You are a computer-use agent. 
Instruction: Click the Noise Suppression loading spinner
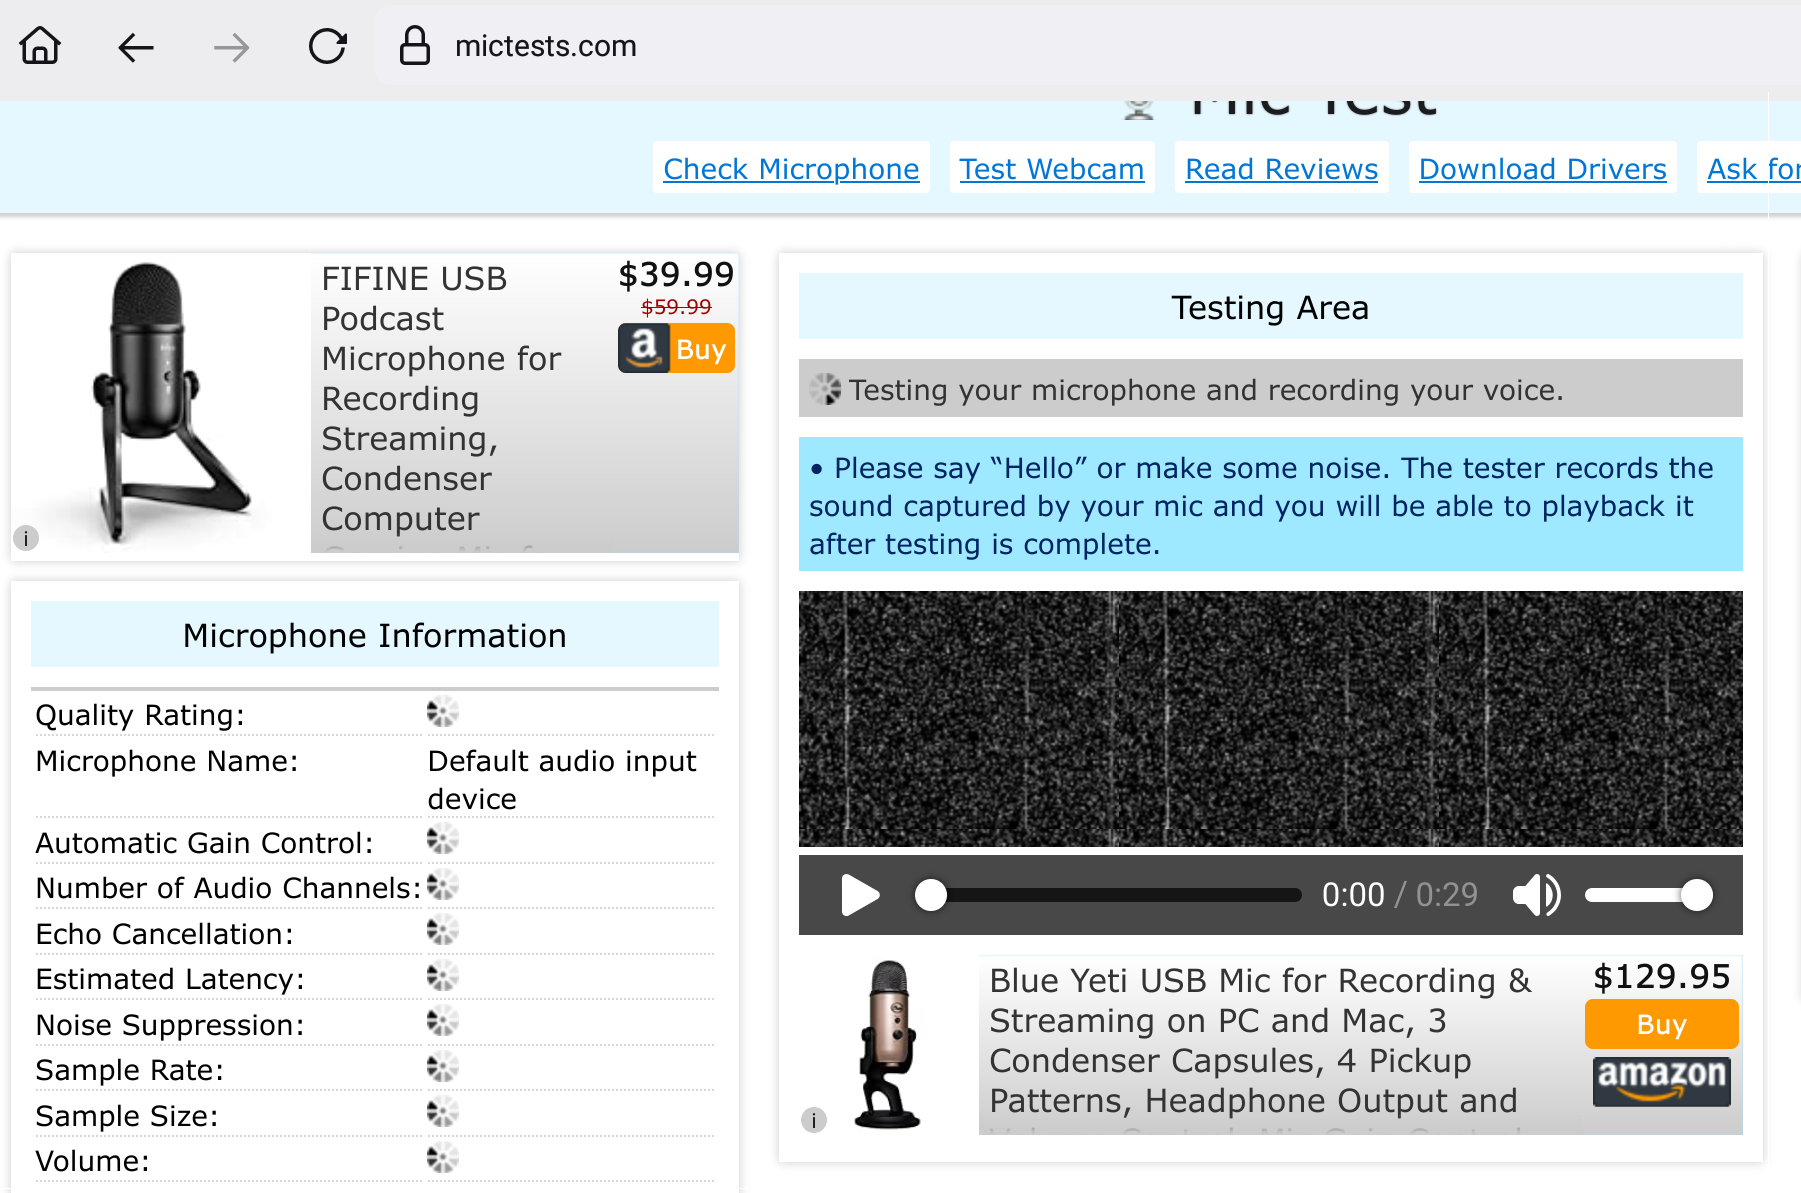point(442,1021)
